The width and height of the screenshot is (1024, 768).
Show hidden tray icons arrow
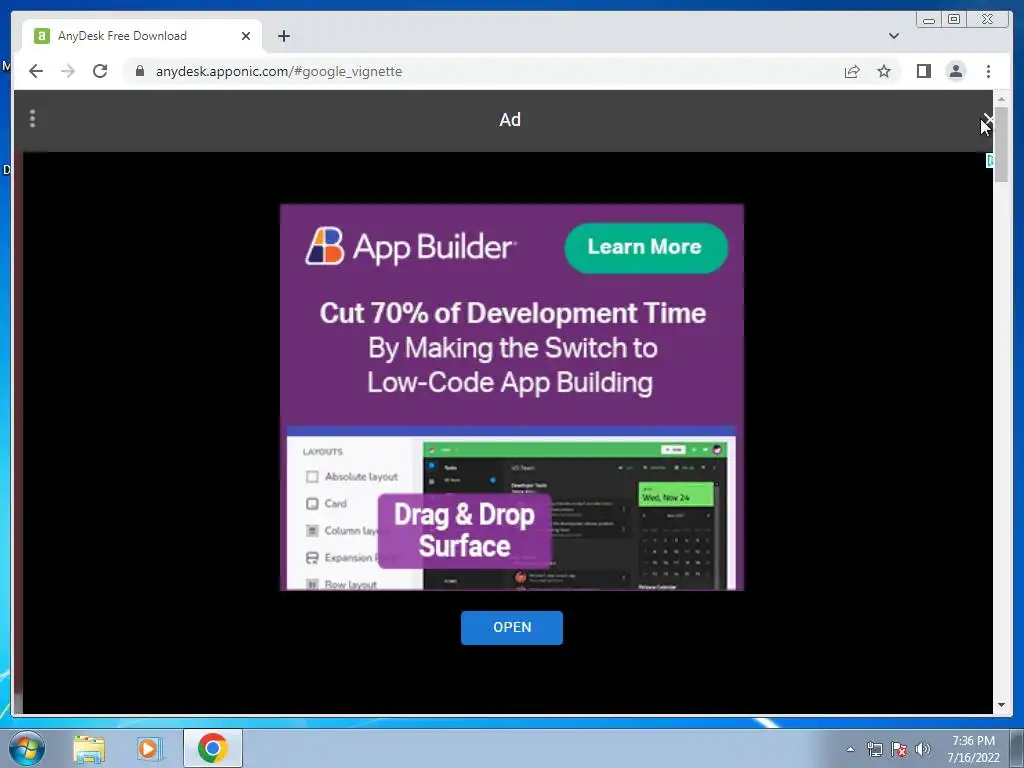click(x=850, y=749)
